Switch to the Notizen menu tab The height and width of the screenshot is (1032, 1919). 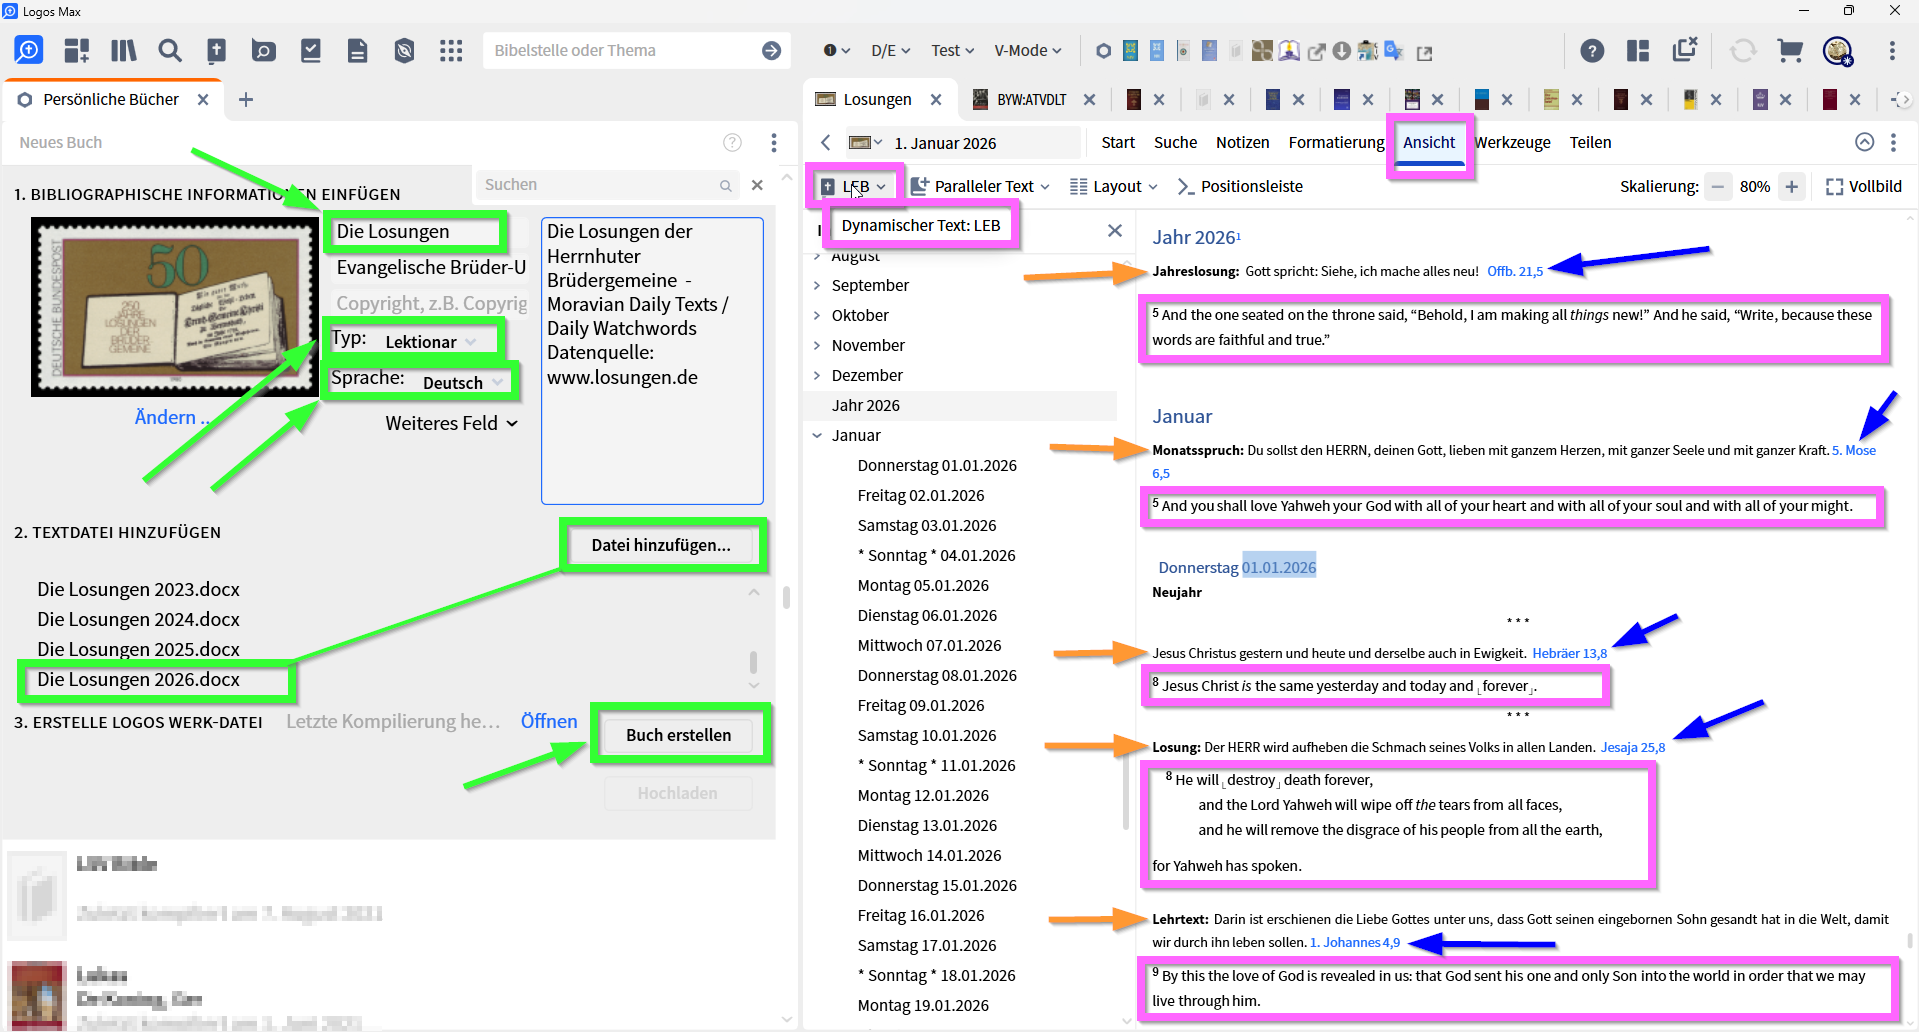(1242, 142)
